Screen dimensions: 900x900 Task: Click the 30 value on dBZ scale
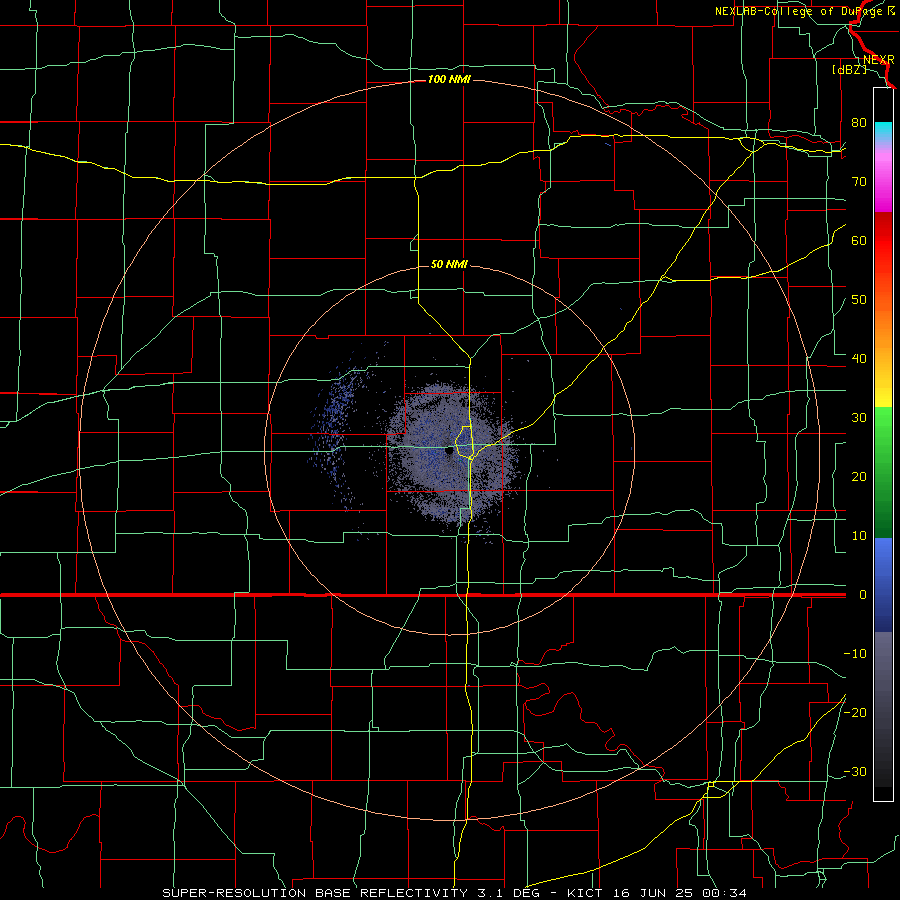(859, 418)
